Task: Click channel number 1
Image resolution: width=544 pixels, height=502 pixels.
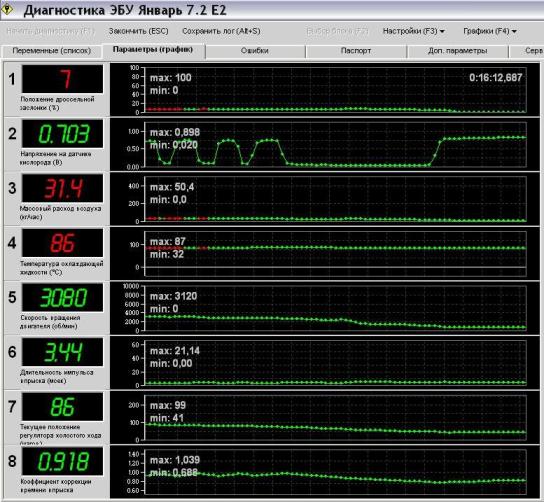Action: [12, 79]
